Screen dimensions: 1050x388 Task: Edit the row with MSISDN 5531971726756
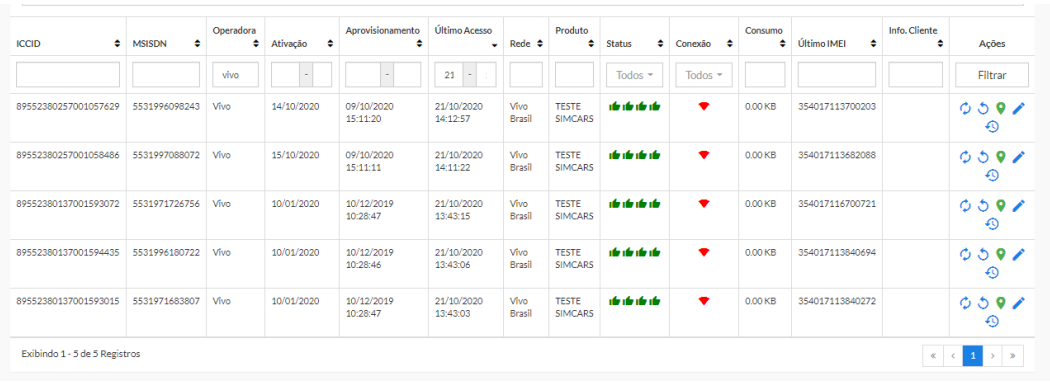(x=1019, y=206)
